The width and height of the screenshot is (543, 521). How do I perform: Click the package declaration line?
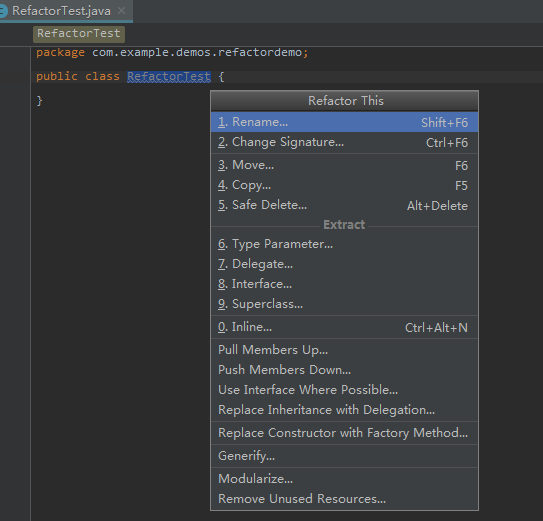172,53
